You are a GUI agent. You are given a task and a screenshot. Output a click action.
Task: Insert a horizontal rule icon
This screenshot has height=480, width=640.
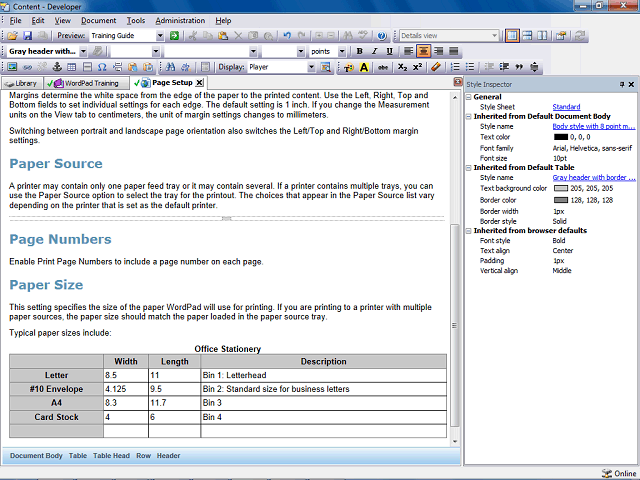pos(87,67)
